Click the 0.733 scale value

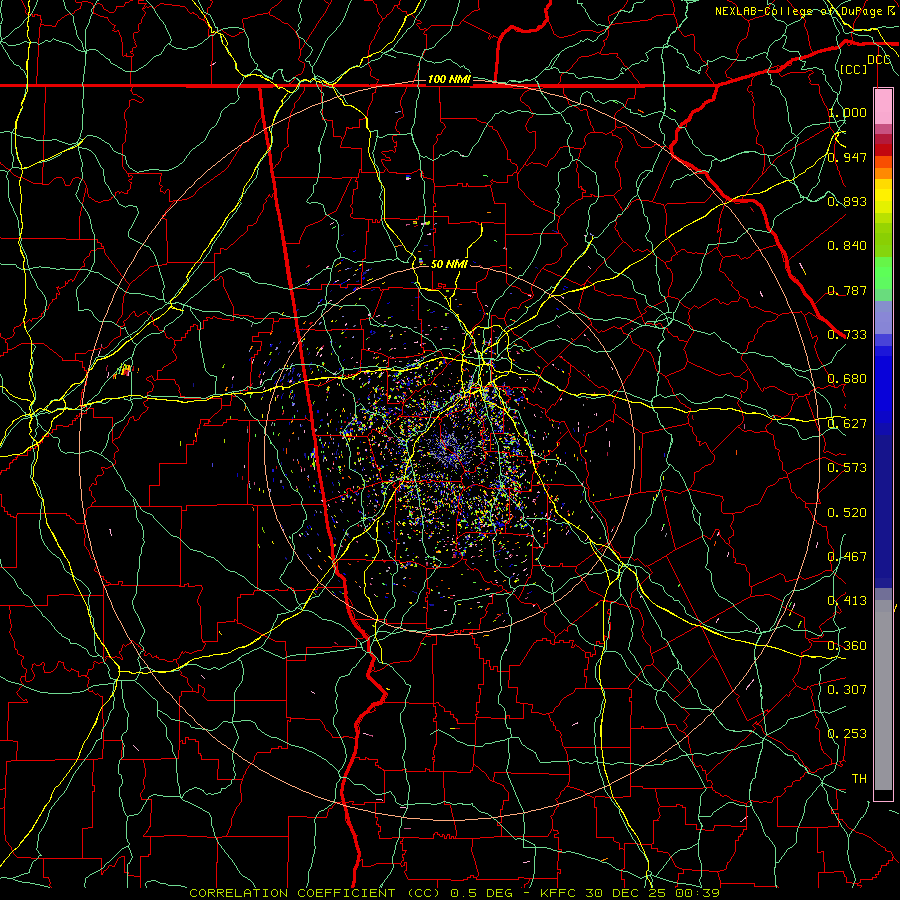coord(847,335)
